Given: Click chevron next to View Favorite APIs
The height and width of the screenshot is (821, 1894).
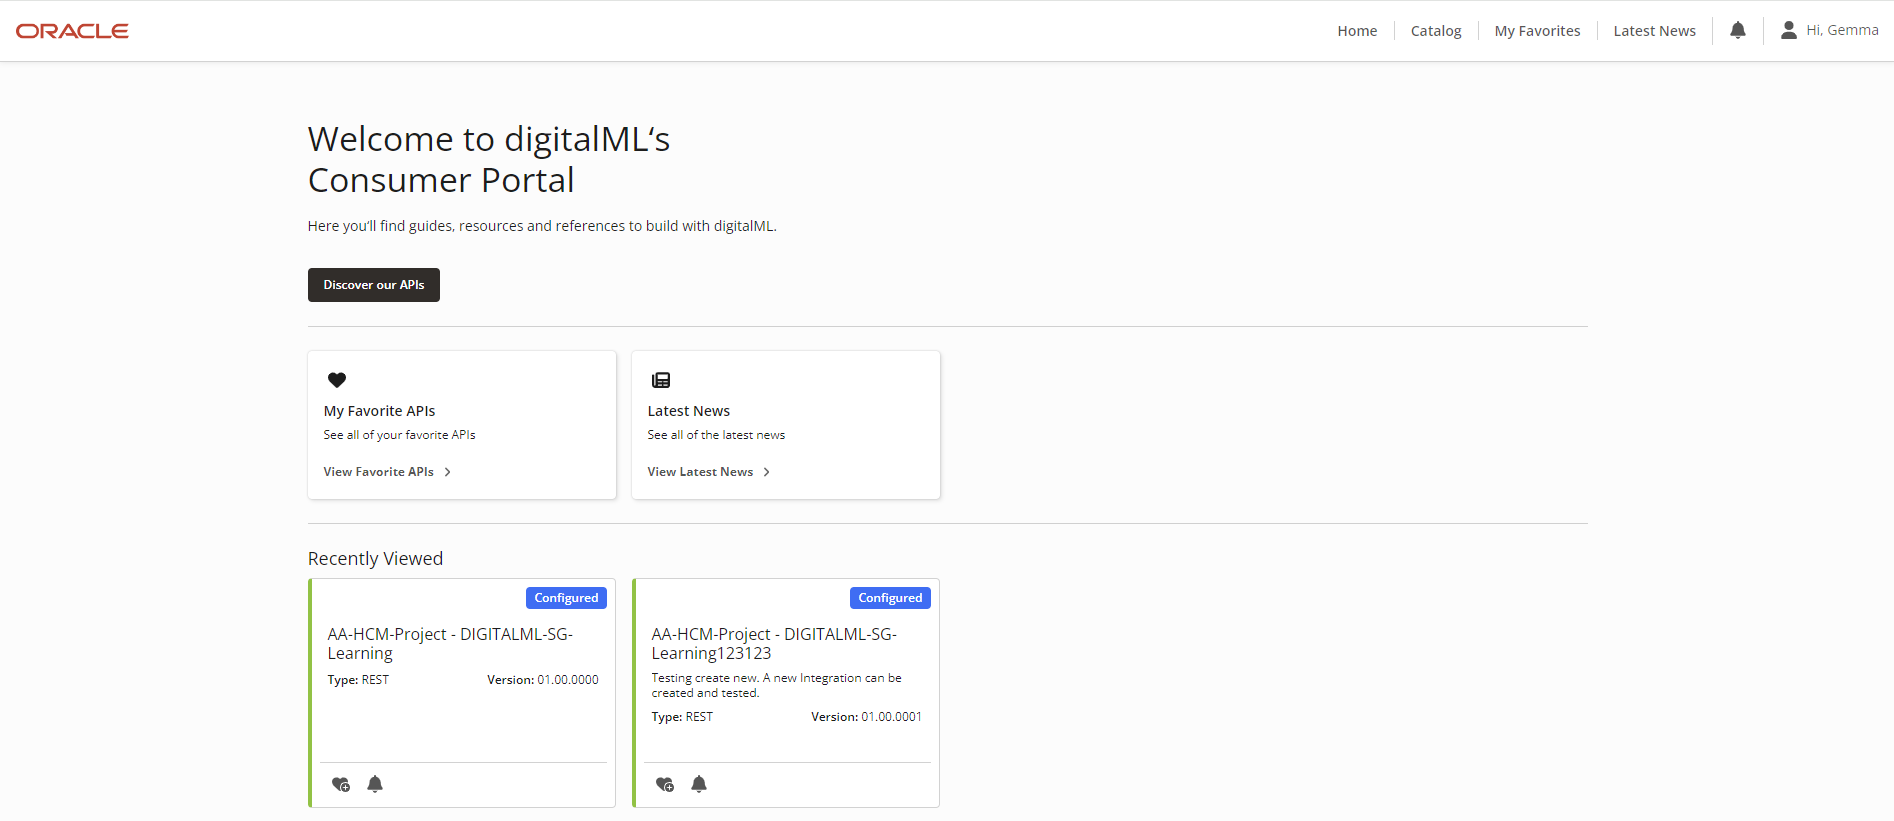Looking at the screenshot, I should tap(447, 472).
